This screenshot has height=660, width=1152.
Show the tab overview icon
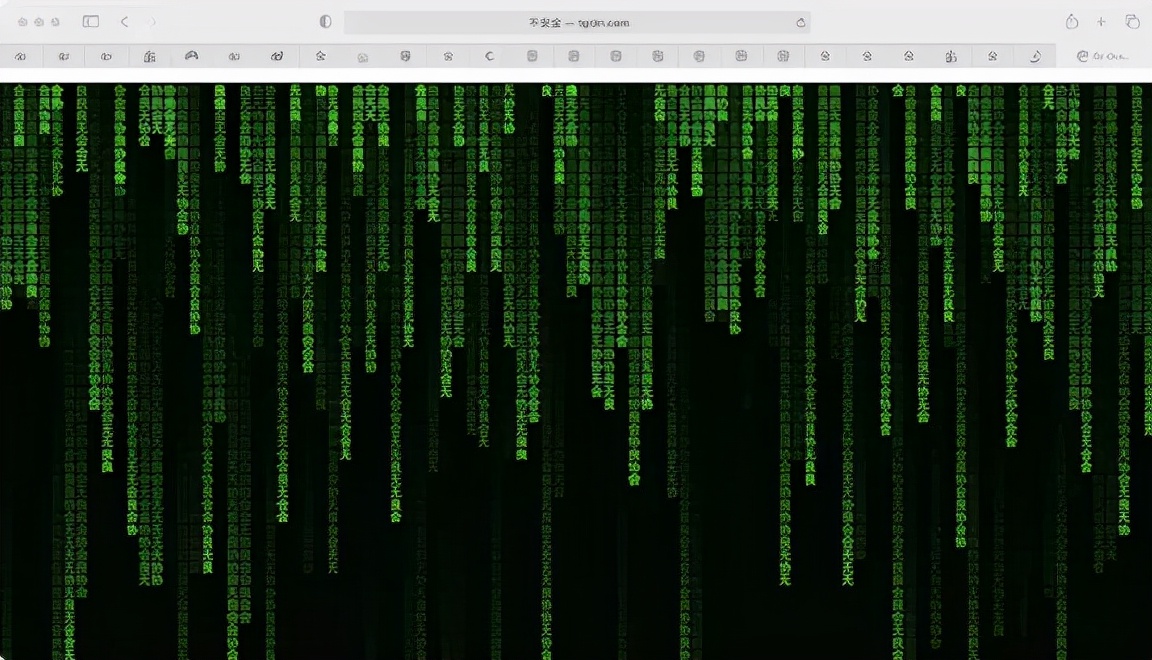click(x=1132, y=21)
